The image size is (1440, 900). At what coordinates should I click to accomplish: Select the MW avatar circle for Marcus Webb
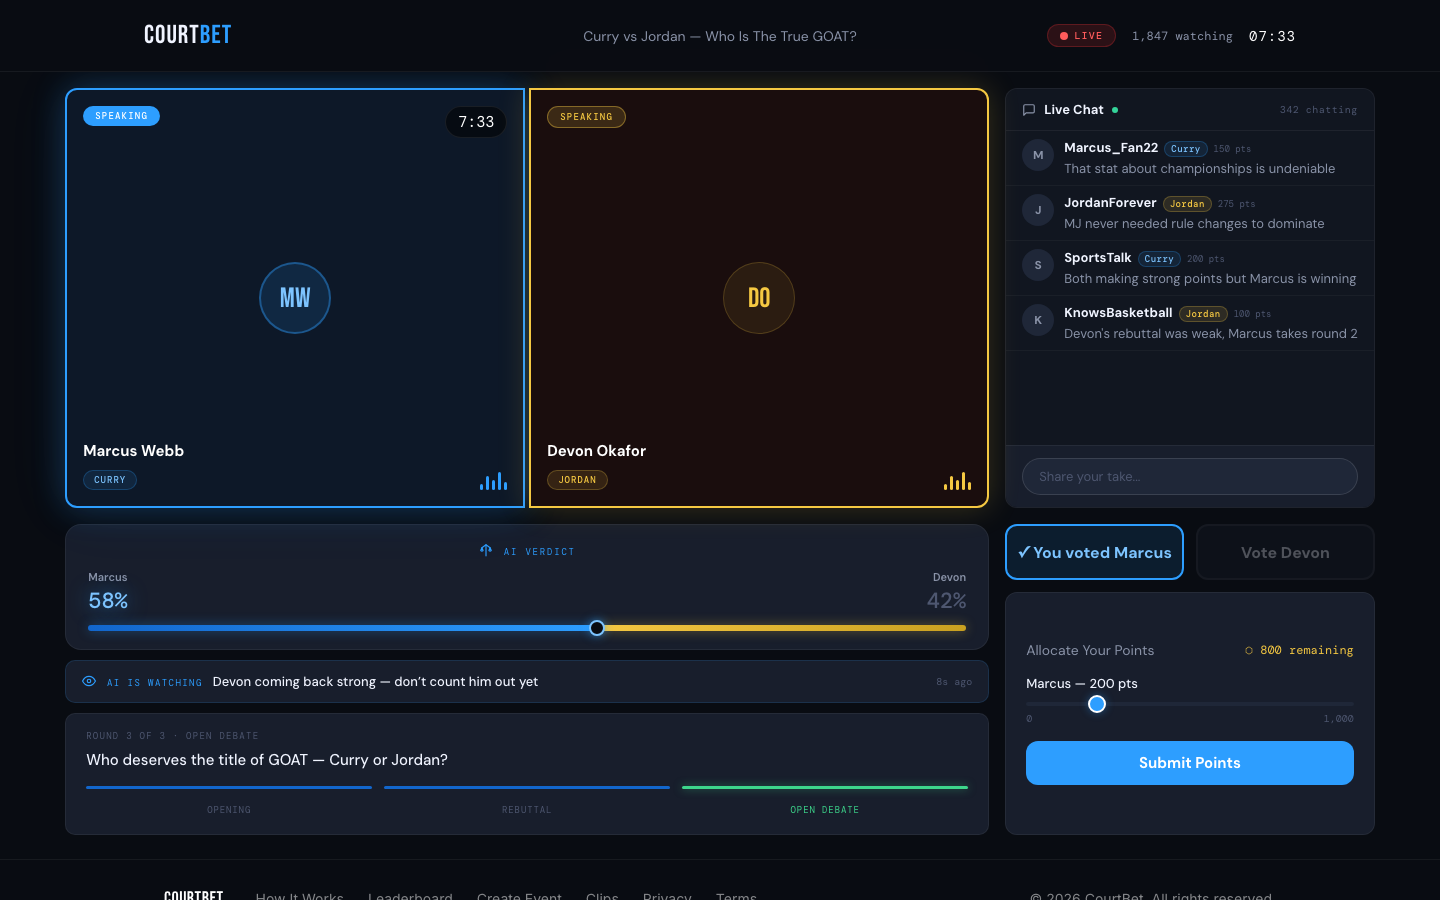click(x=295, y=298)
